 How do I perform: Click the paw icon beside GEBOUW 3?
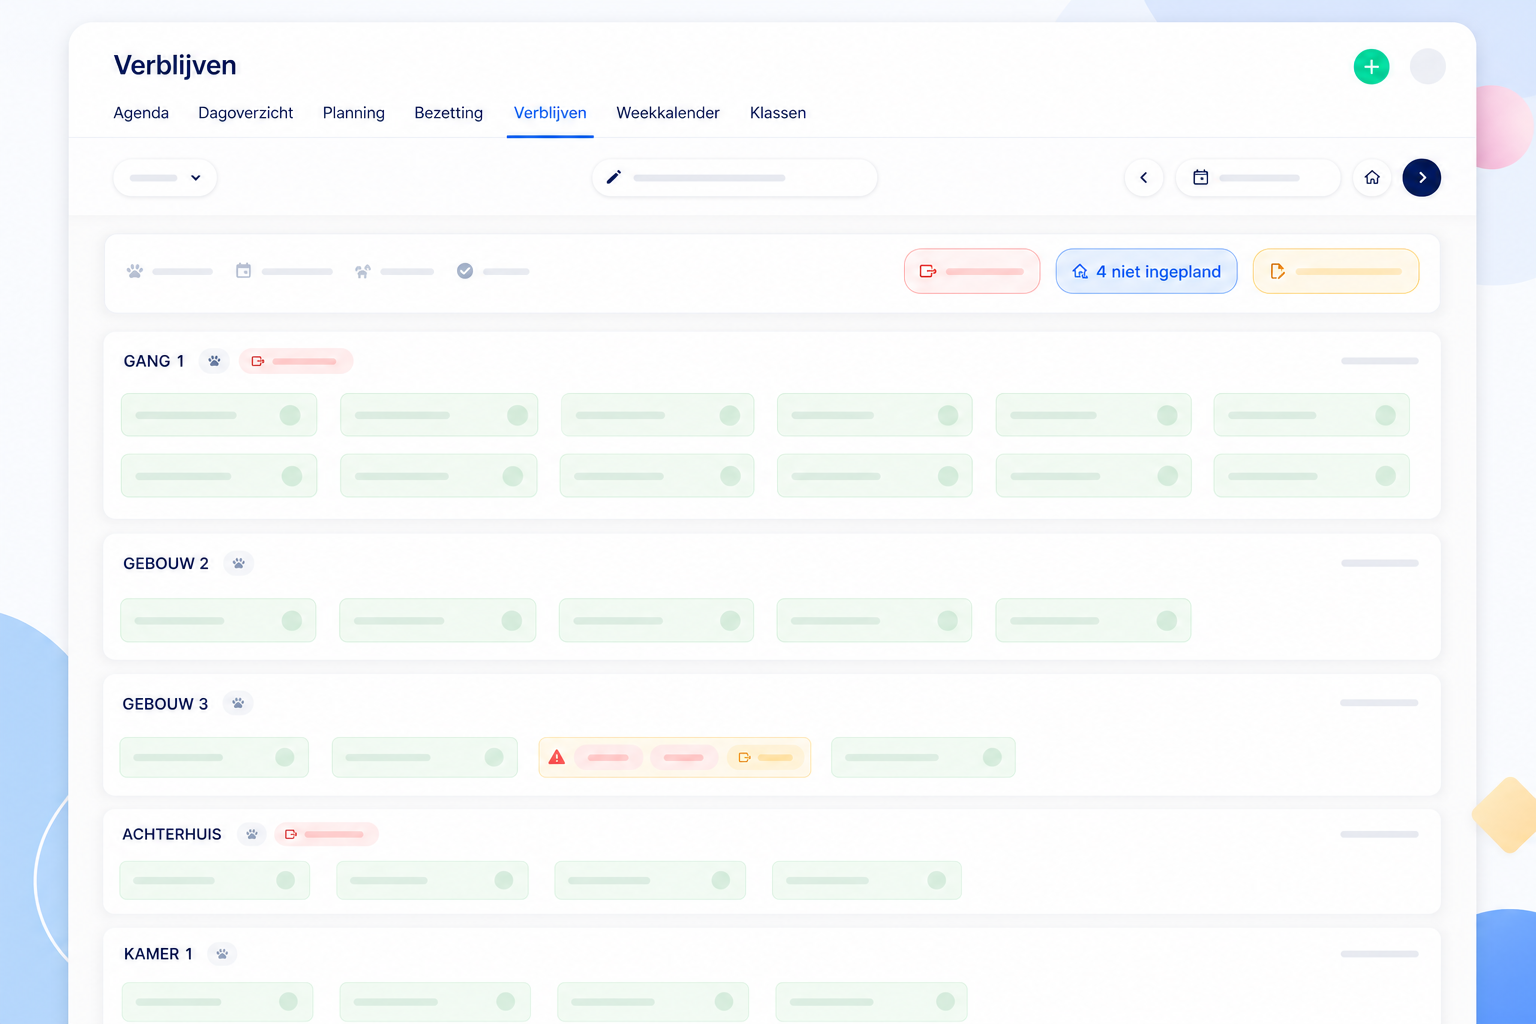(x=238, y=704)
